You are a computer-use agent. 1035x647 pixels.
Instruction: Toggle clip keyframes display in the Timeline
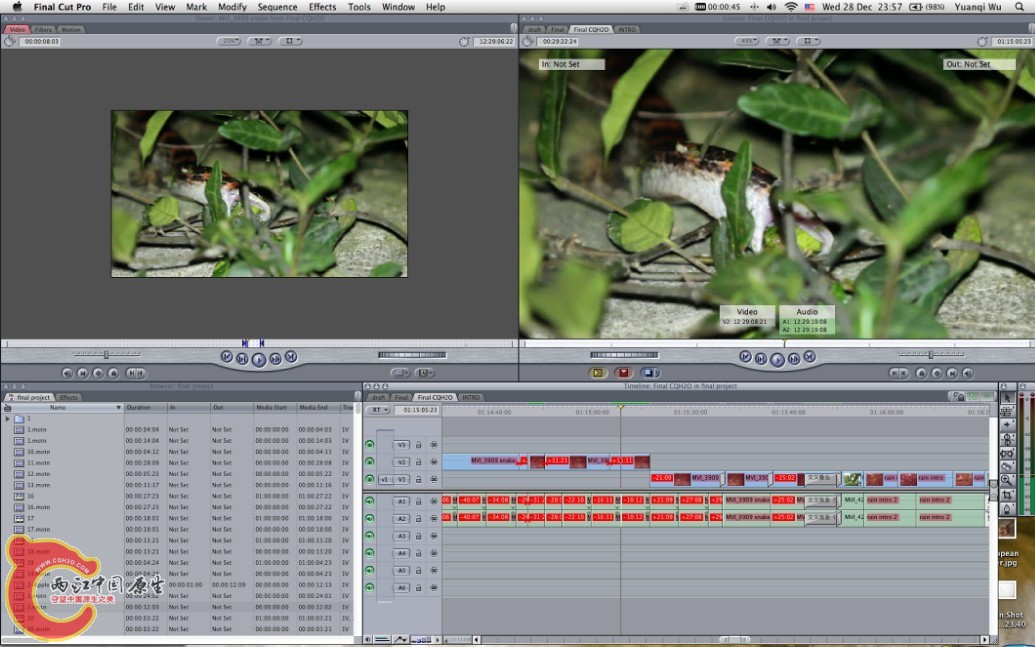(382, 640)
